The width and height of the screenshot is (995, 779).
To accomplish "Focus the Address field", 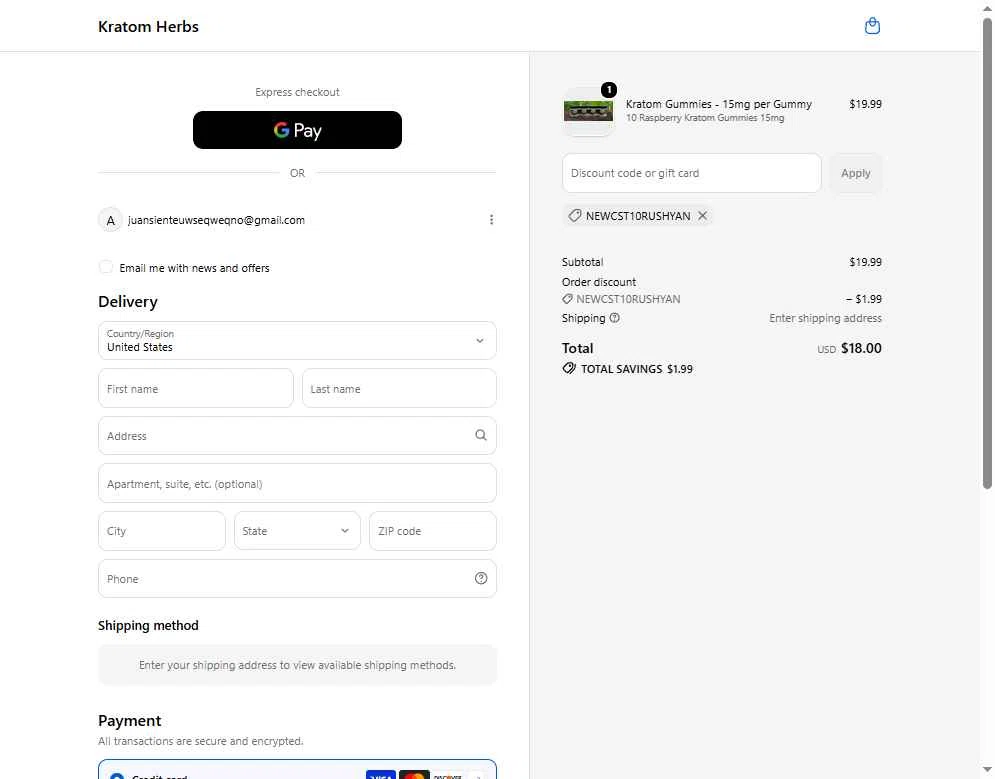I will 297,436.
